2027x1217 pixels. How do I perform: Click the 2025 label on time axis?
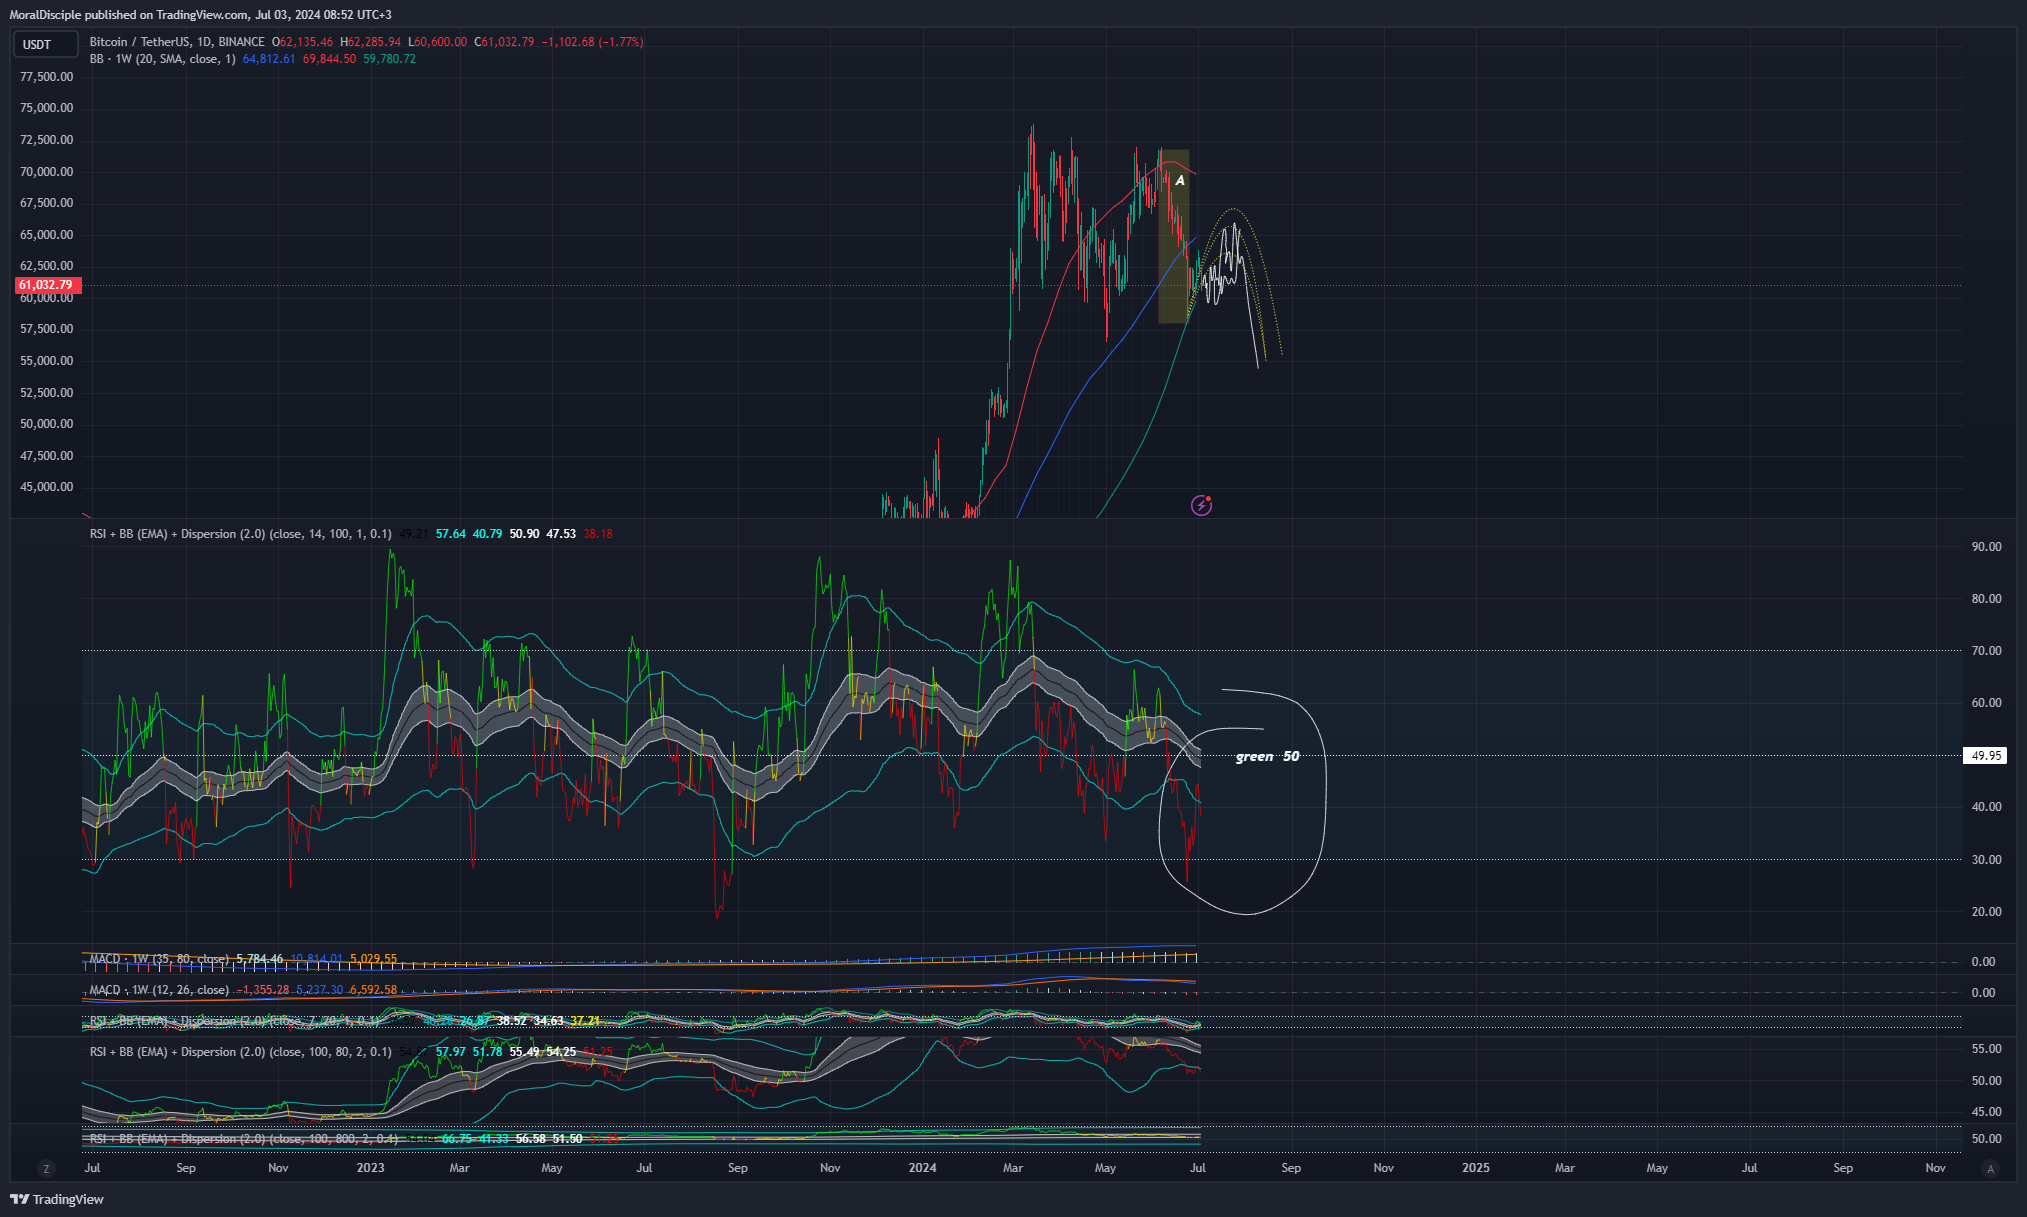pyautogui.click(x=1475, y=1168)
